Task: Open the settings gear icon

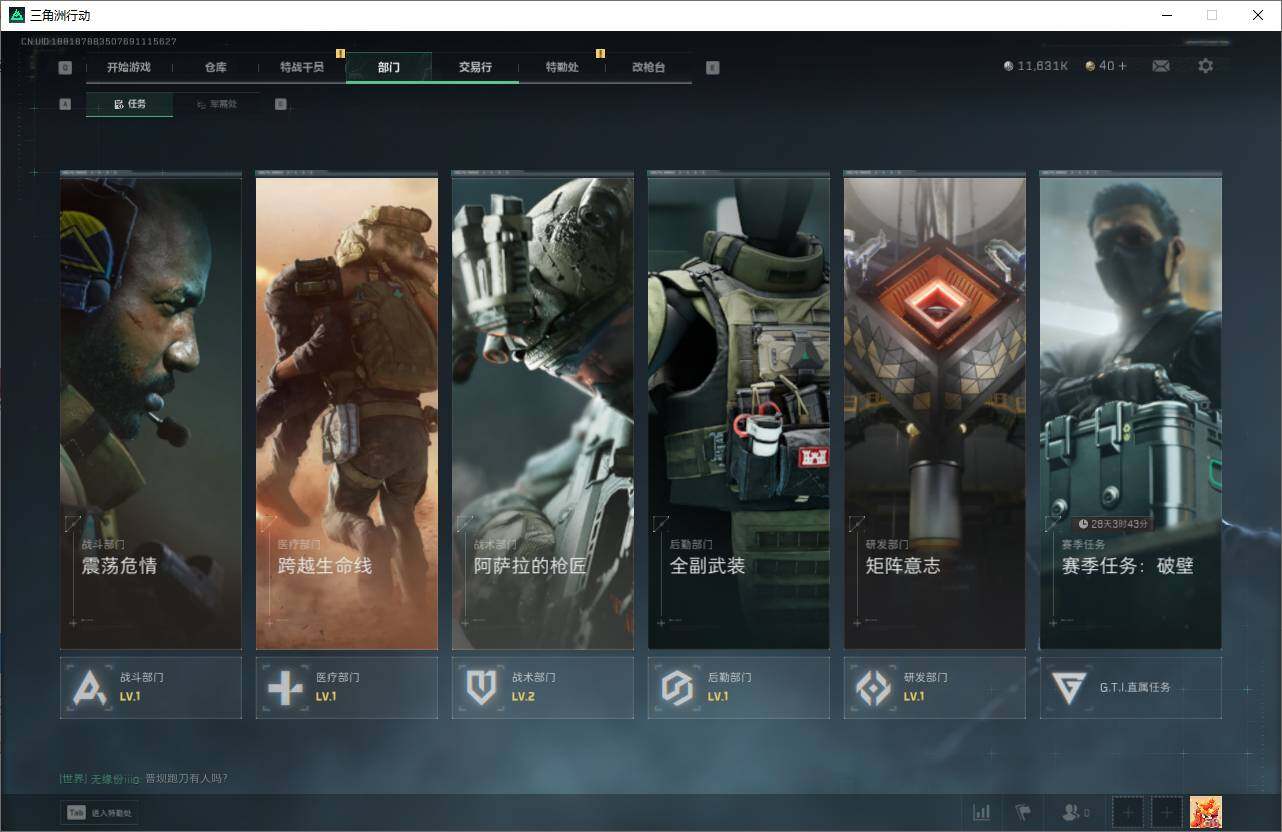Action: 1206,66
